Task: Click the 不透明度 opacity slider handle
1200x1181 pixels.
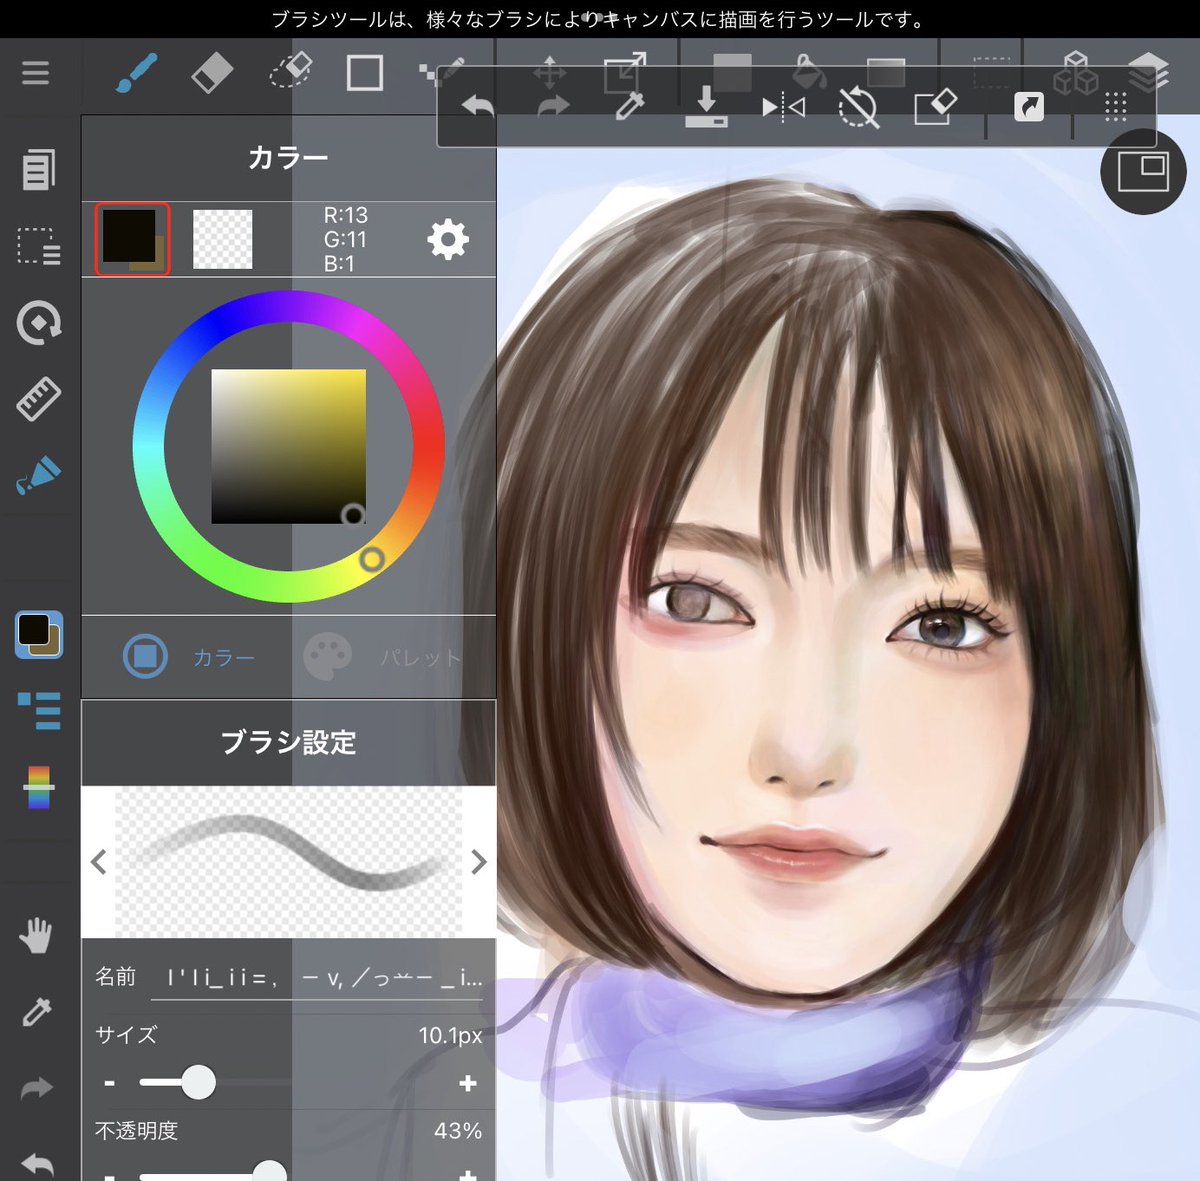Action: coord(268,1173)
